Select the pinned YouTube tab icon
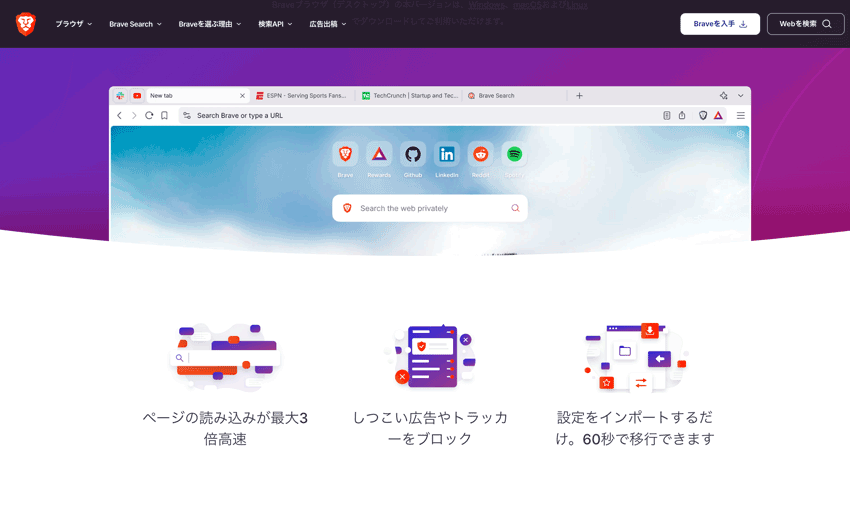Viewport: 850px width, 525px height. click(x=137, y=95)
